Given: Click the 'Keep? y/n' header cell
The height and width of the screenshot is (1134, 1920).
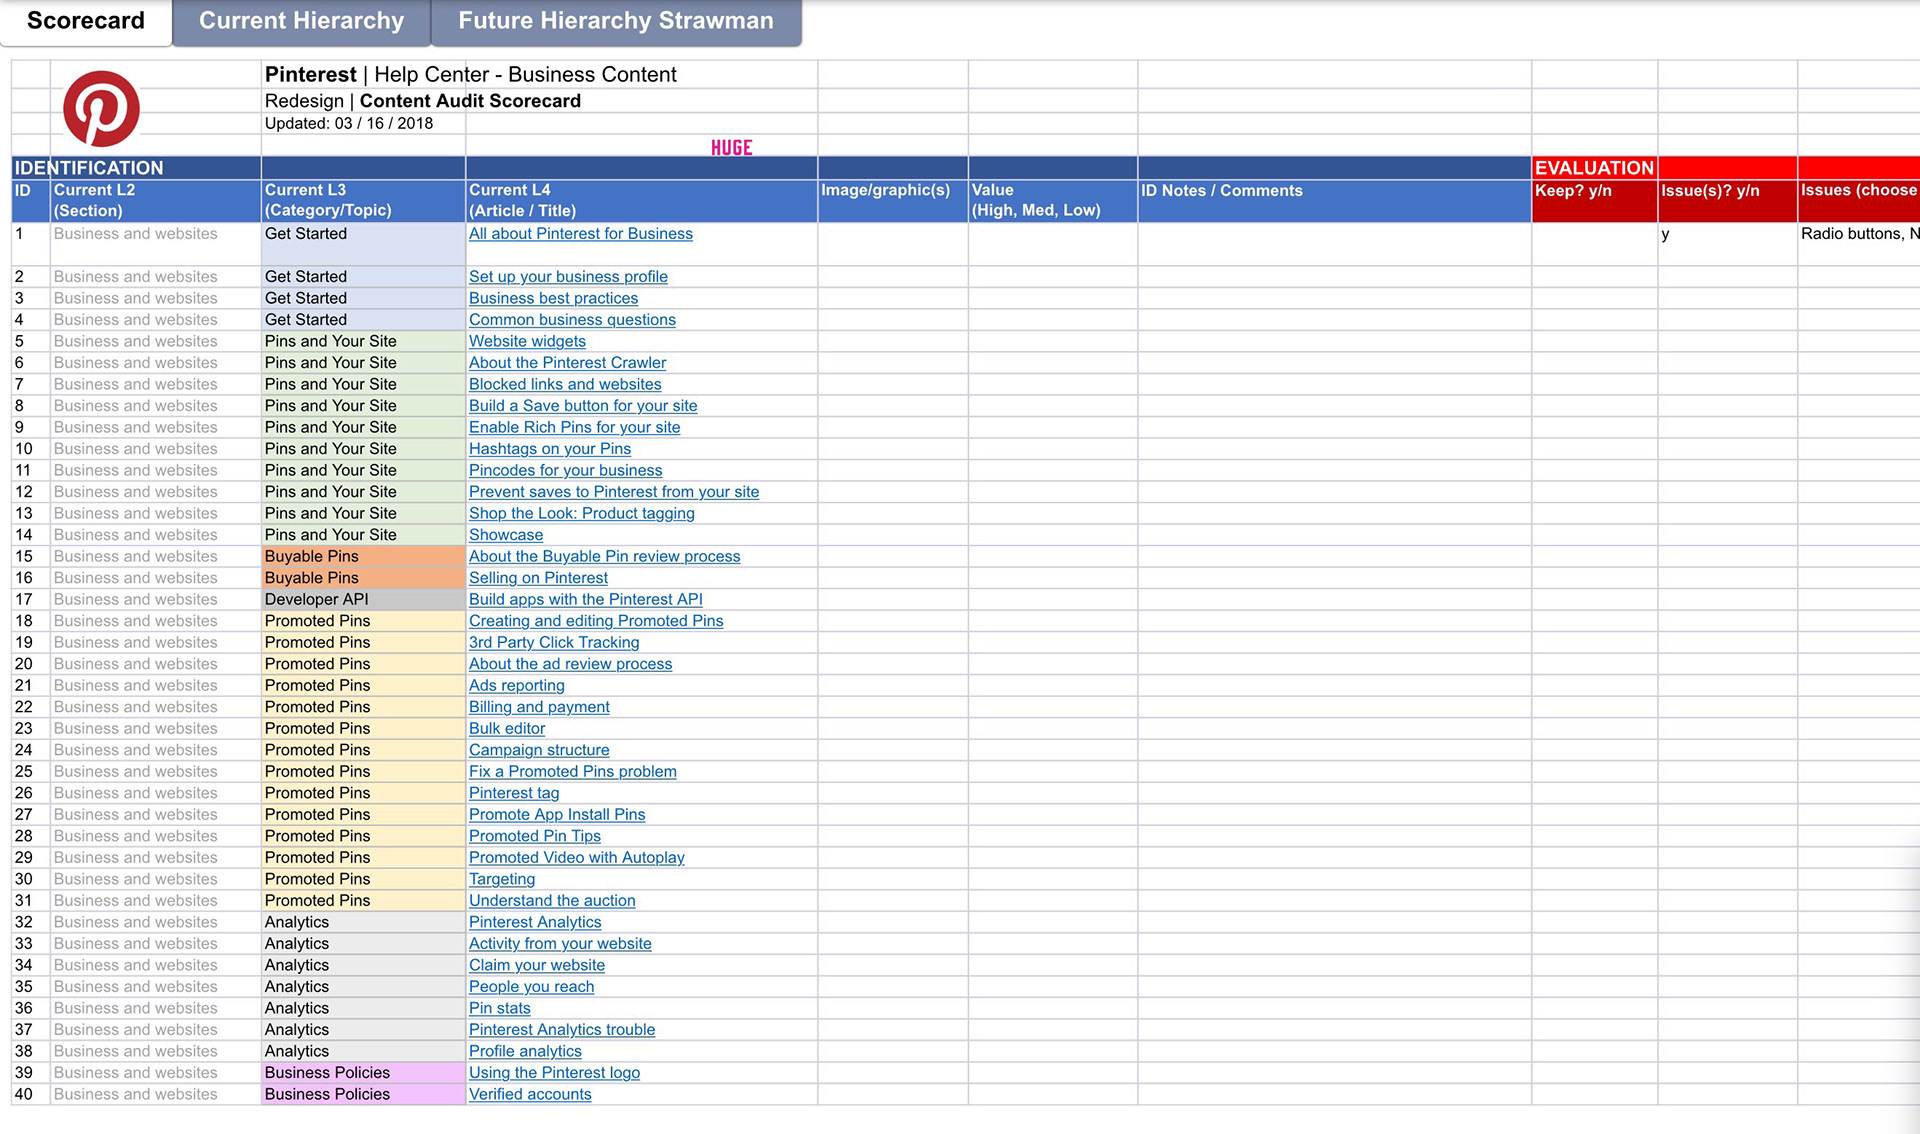Looking at the screenshot, I should click(1594, 200).
